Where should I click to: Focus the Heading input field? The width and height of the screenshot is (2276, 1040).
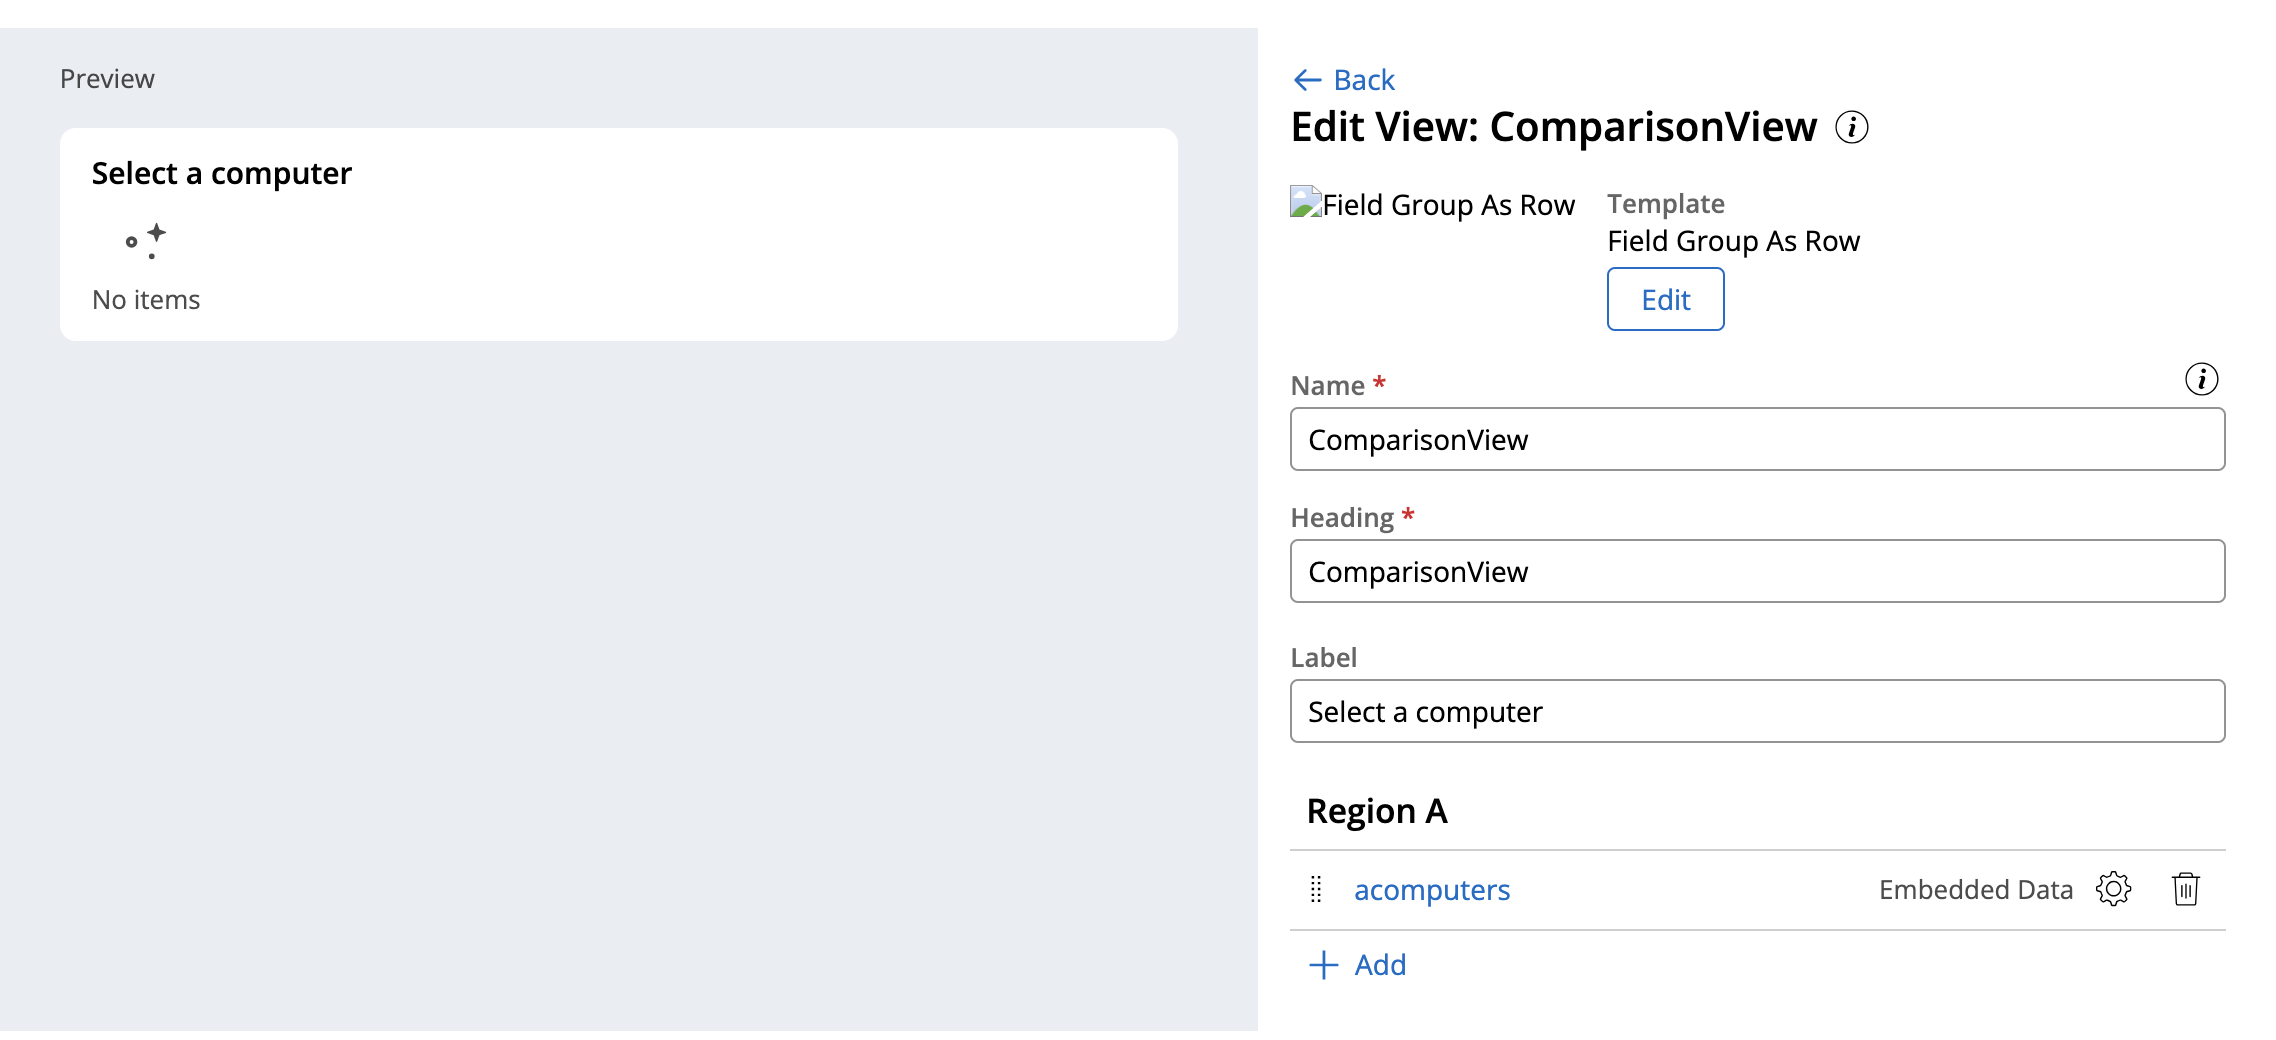coord(1757,571)
